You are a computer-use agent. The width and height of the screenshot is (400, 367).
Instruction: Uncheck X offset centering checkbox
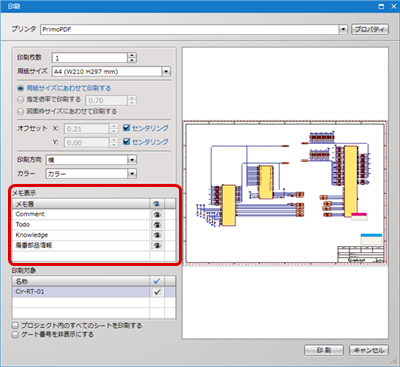coord(126,128)
